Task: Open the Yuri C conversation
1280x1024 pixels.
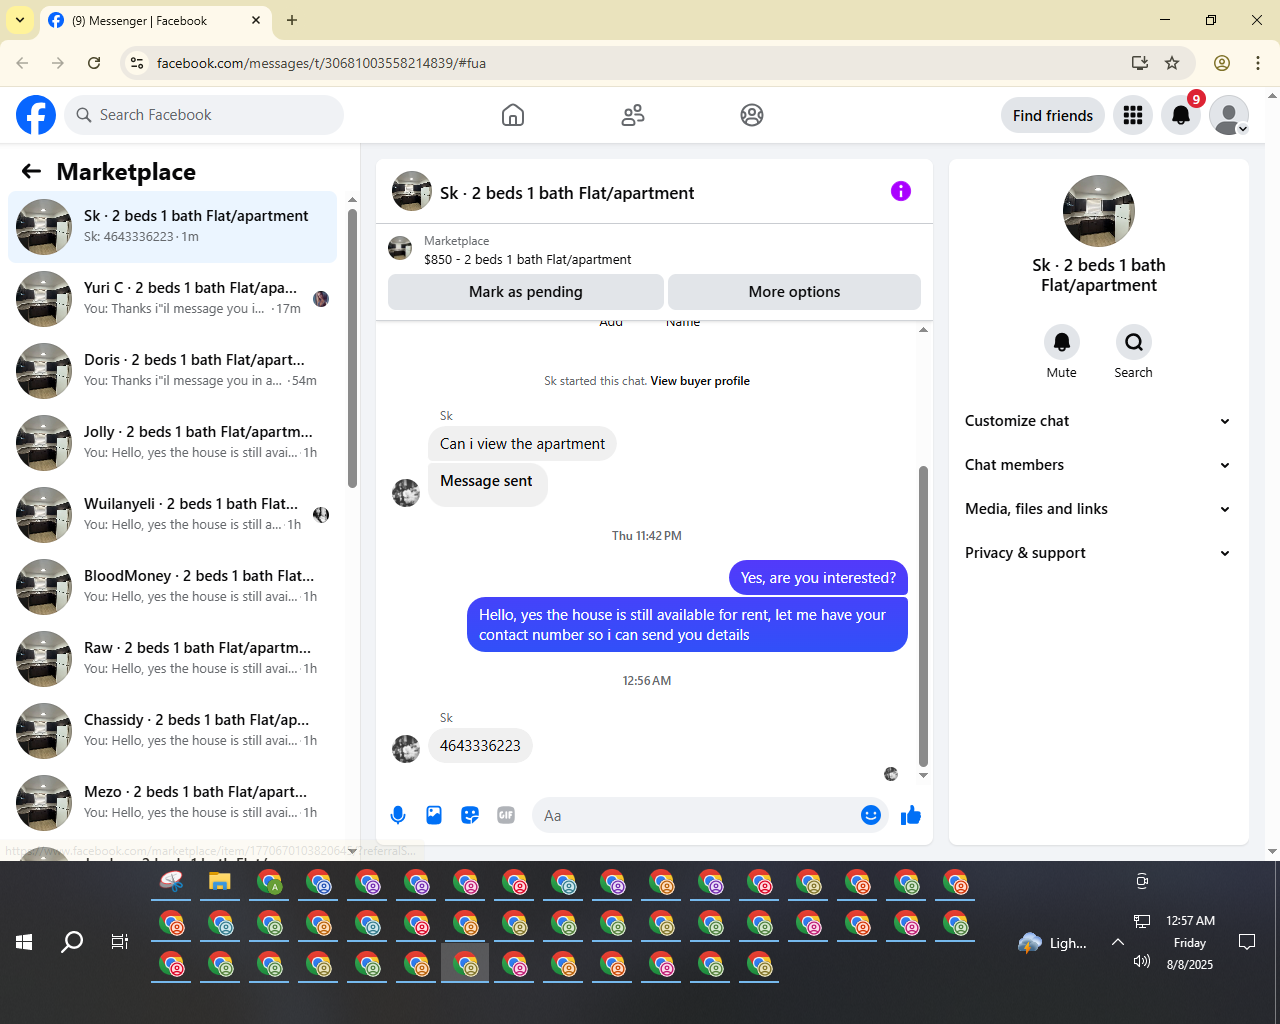Action: coord(172,299)
